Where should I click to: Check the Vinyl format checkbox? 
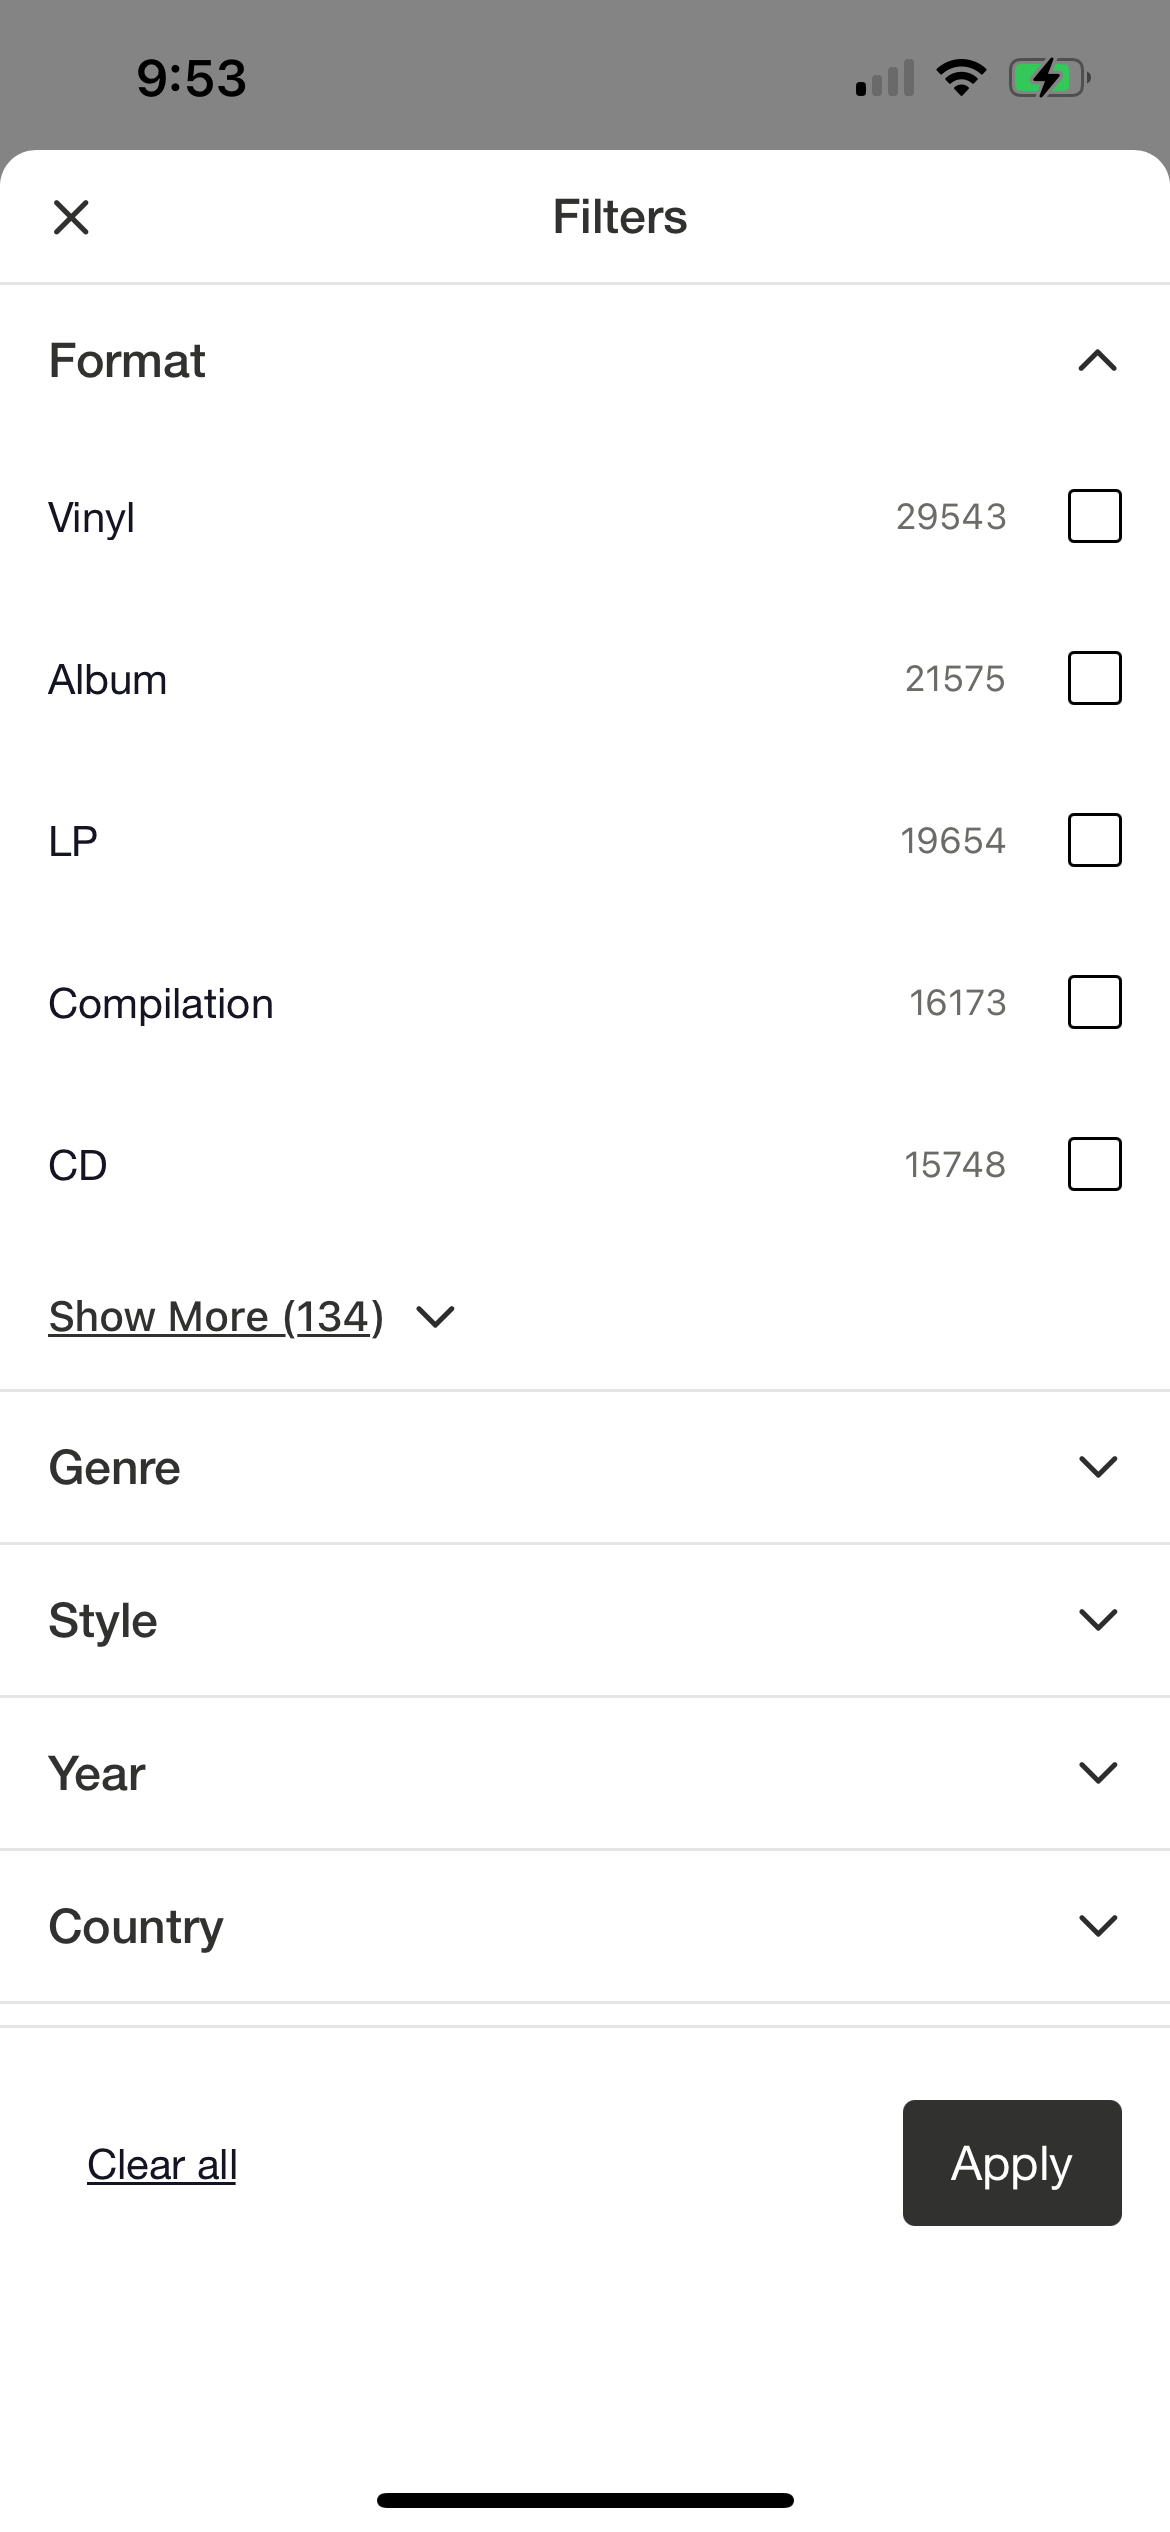(x=1094, y=516)
